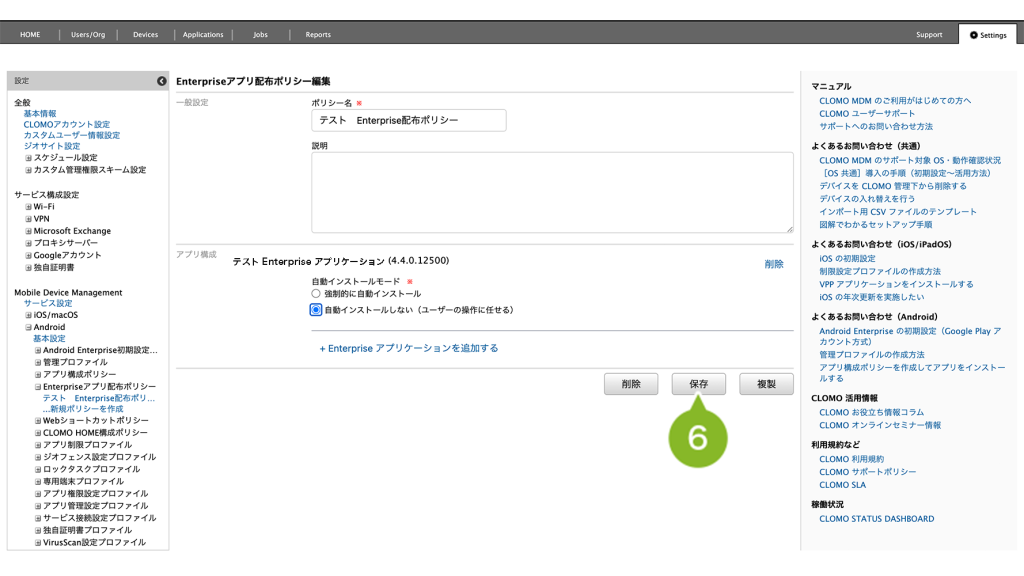Click the 削除 button beside 保存
Screen dimensions: 1024x576
tap(630, 384)
